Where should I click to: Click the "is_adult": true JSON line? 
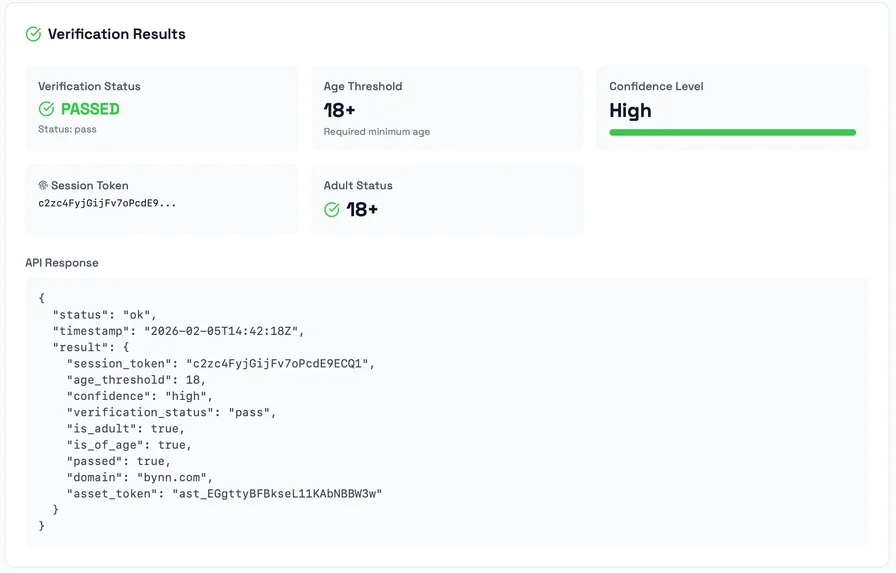point(126,428)
